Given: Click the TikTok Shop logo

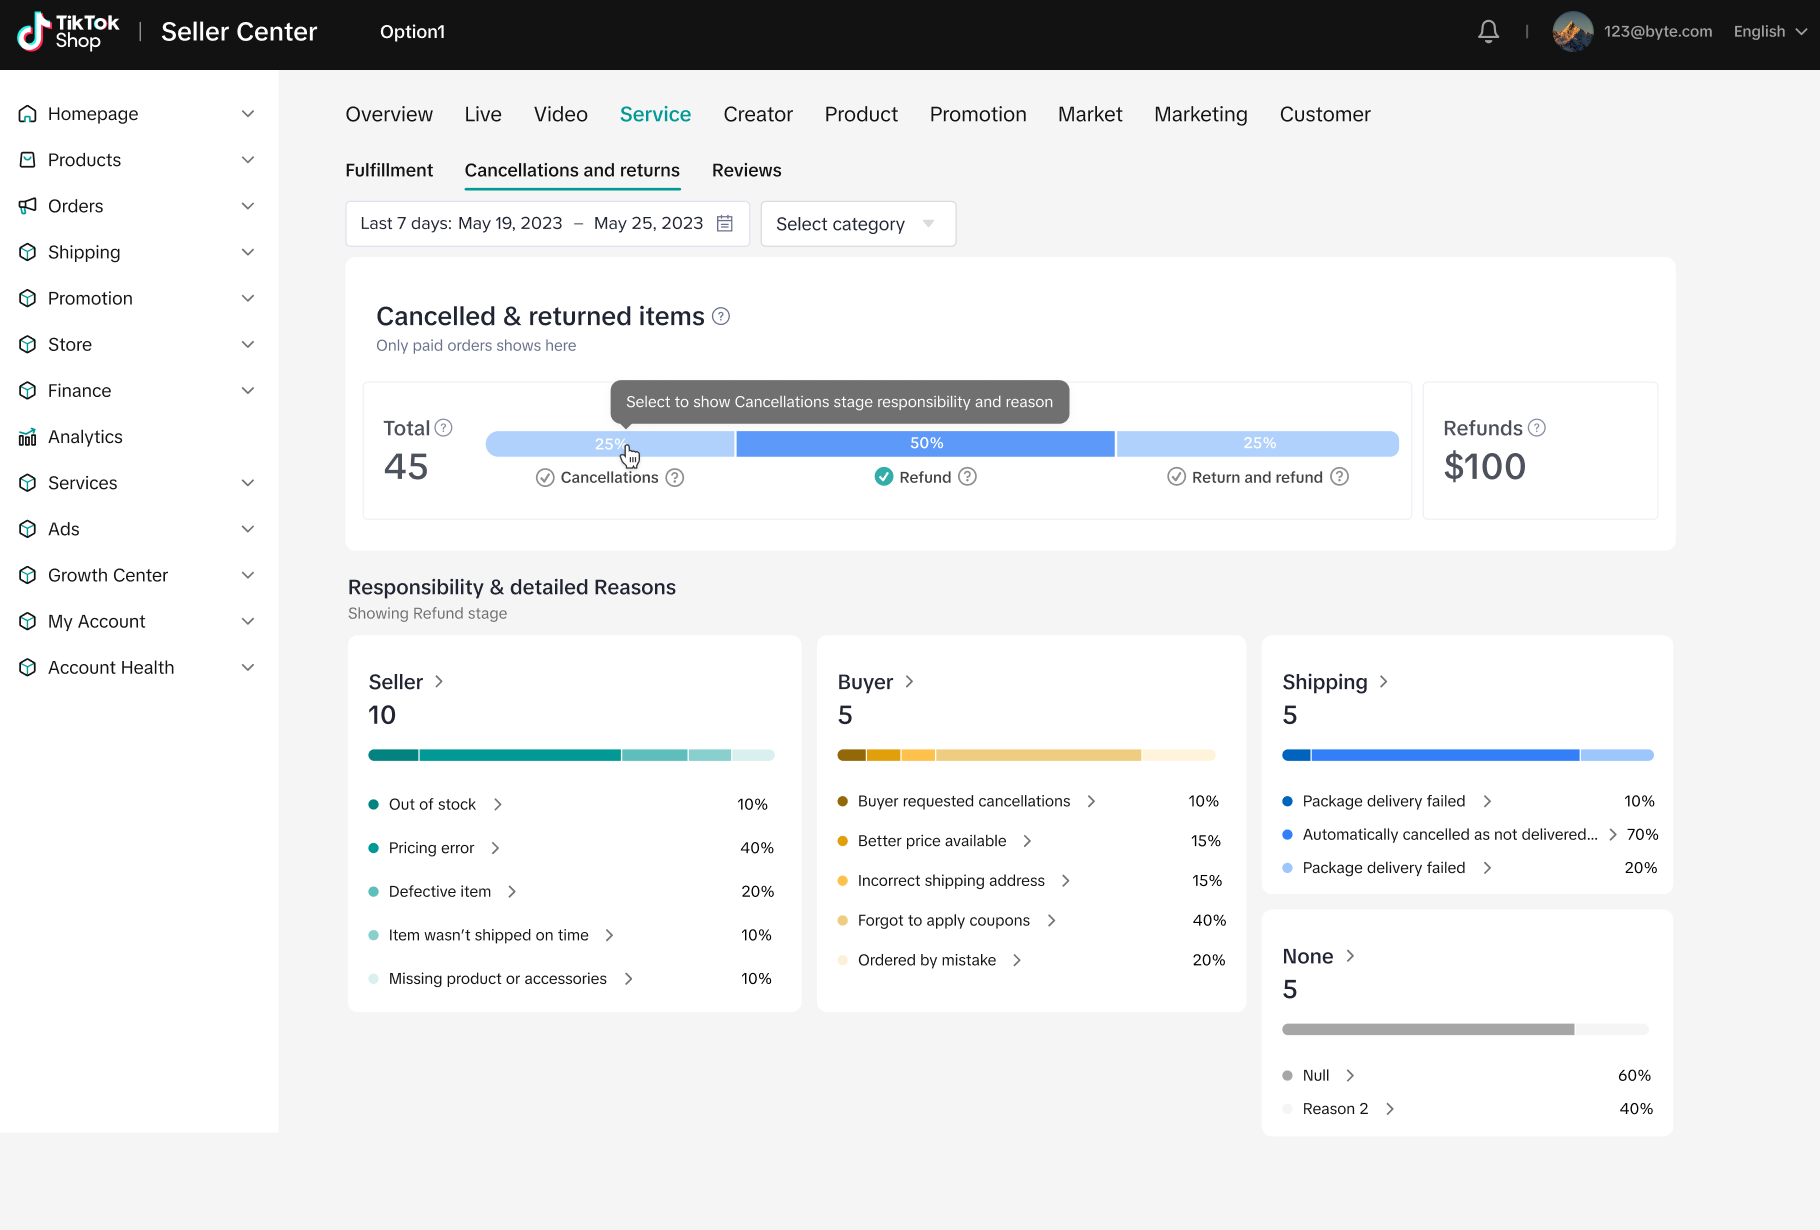Looking at the screenshot, I should tap(68, 32).
